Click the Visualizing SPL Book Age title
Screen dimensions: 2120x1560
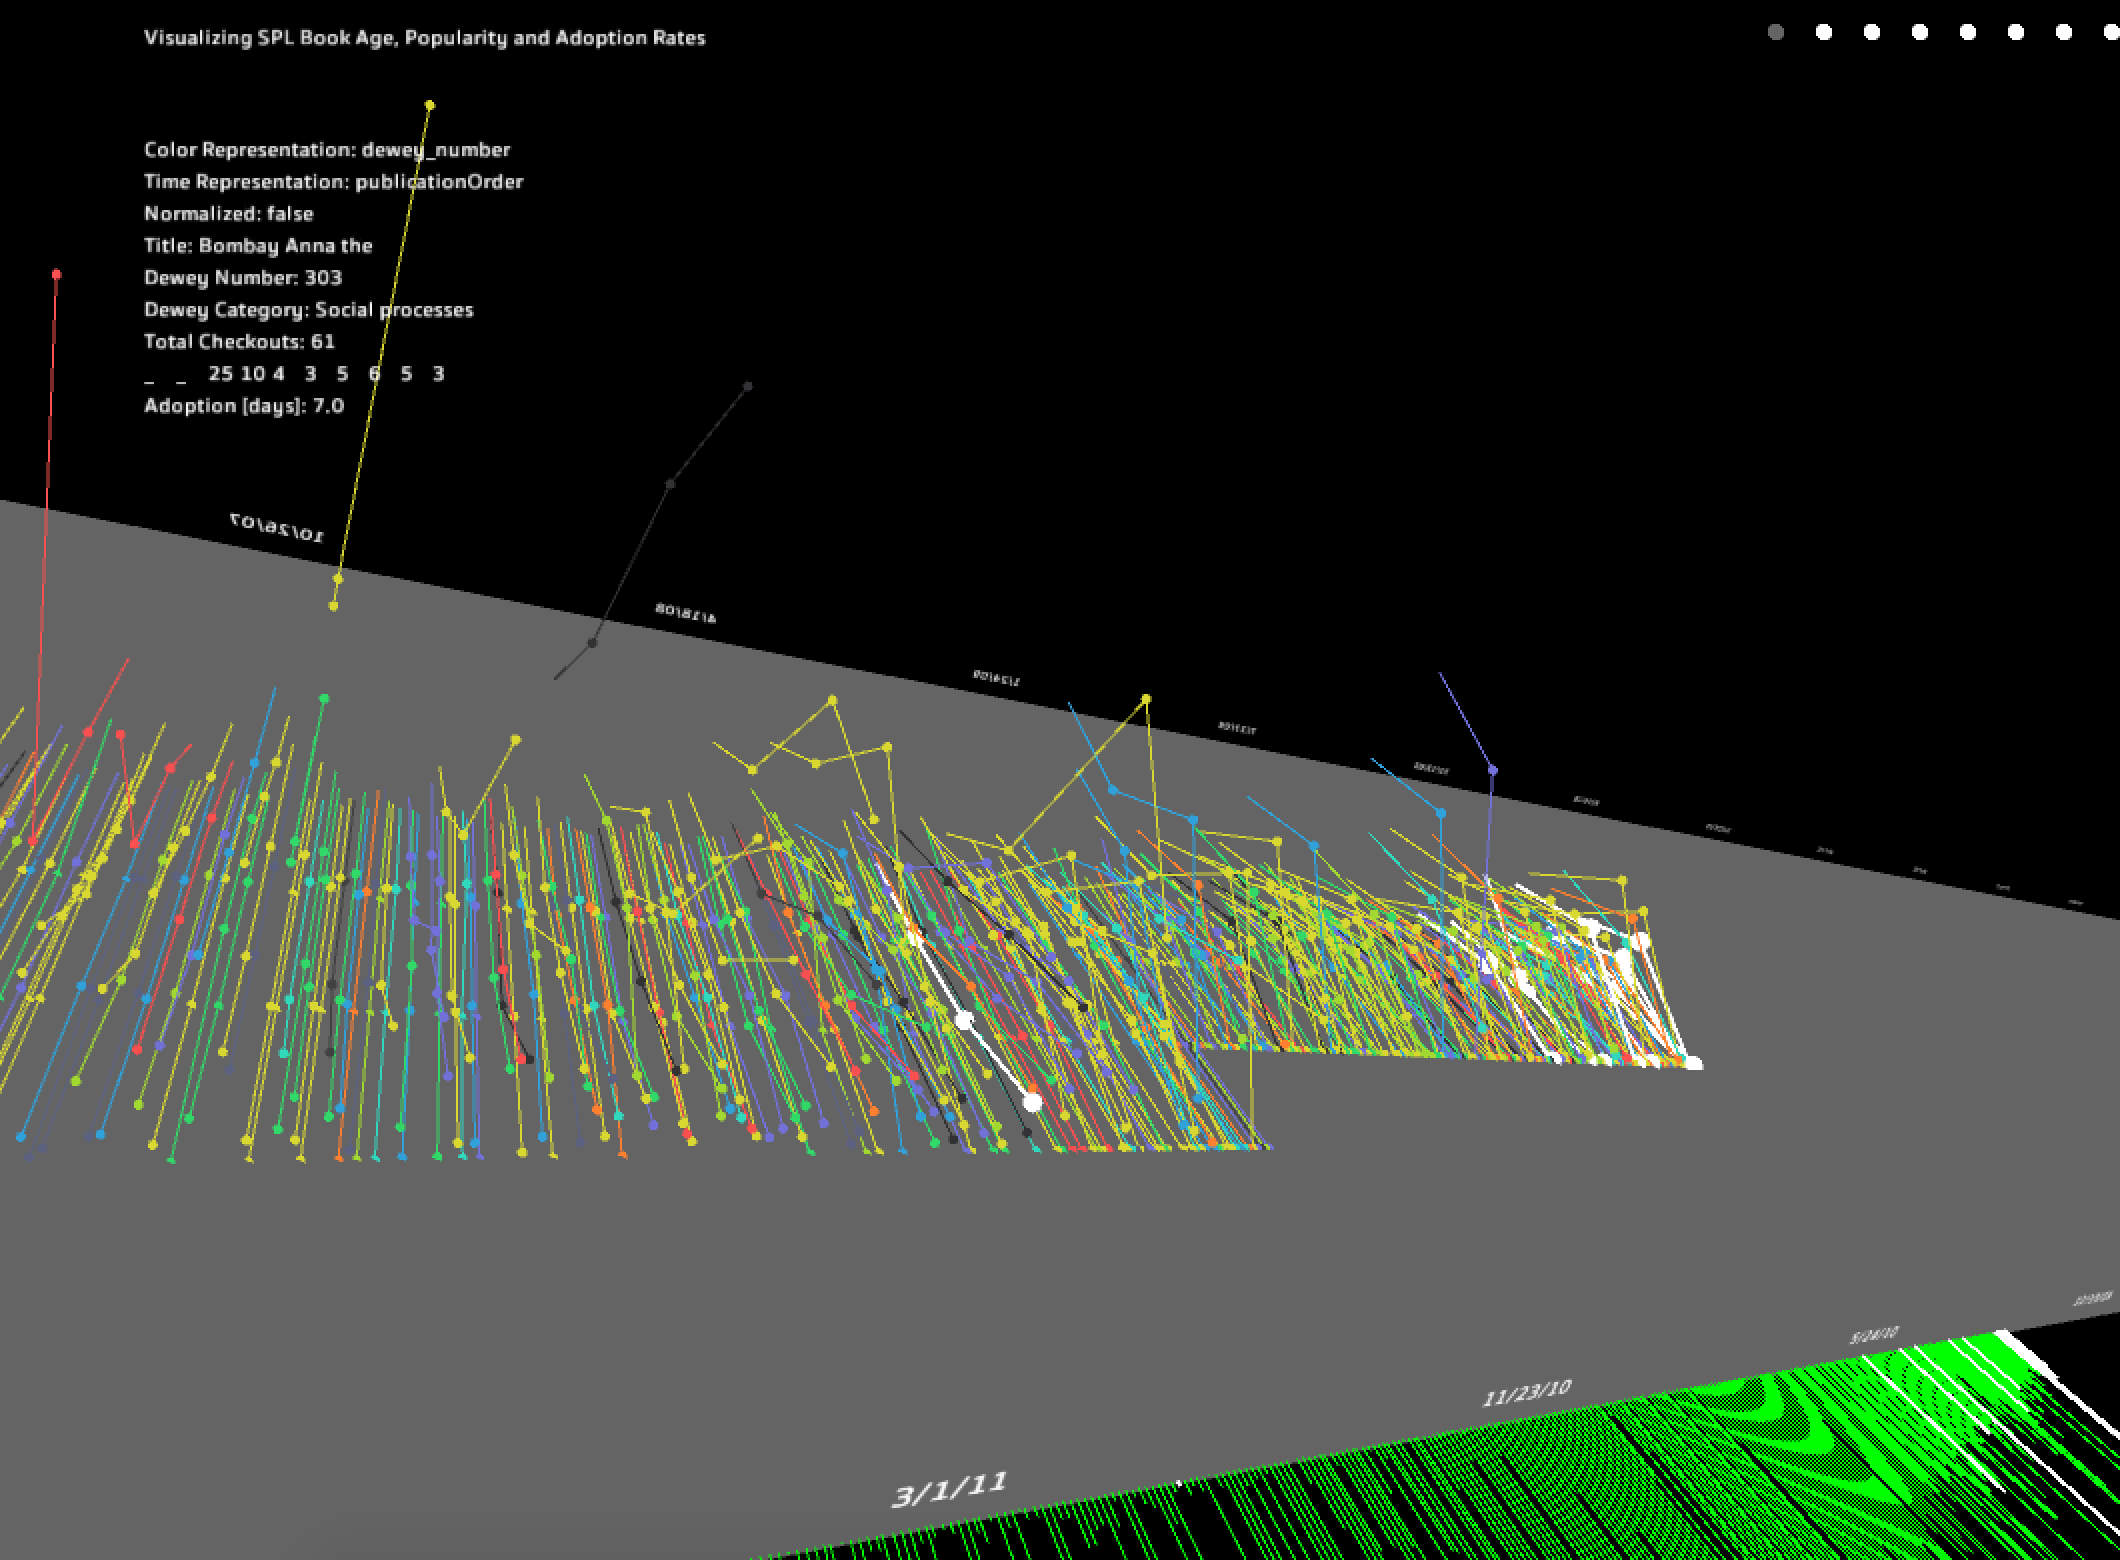point(425,38)
